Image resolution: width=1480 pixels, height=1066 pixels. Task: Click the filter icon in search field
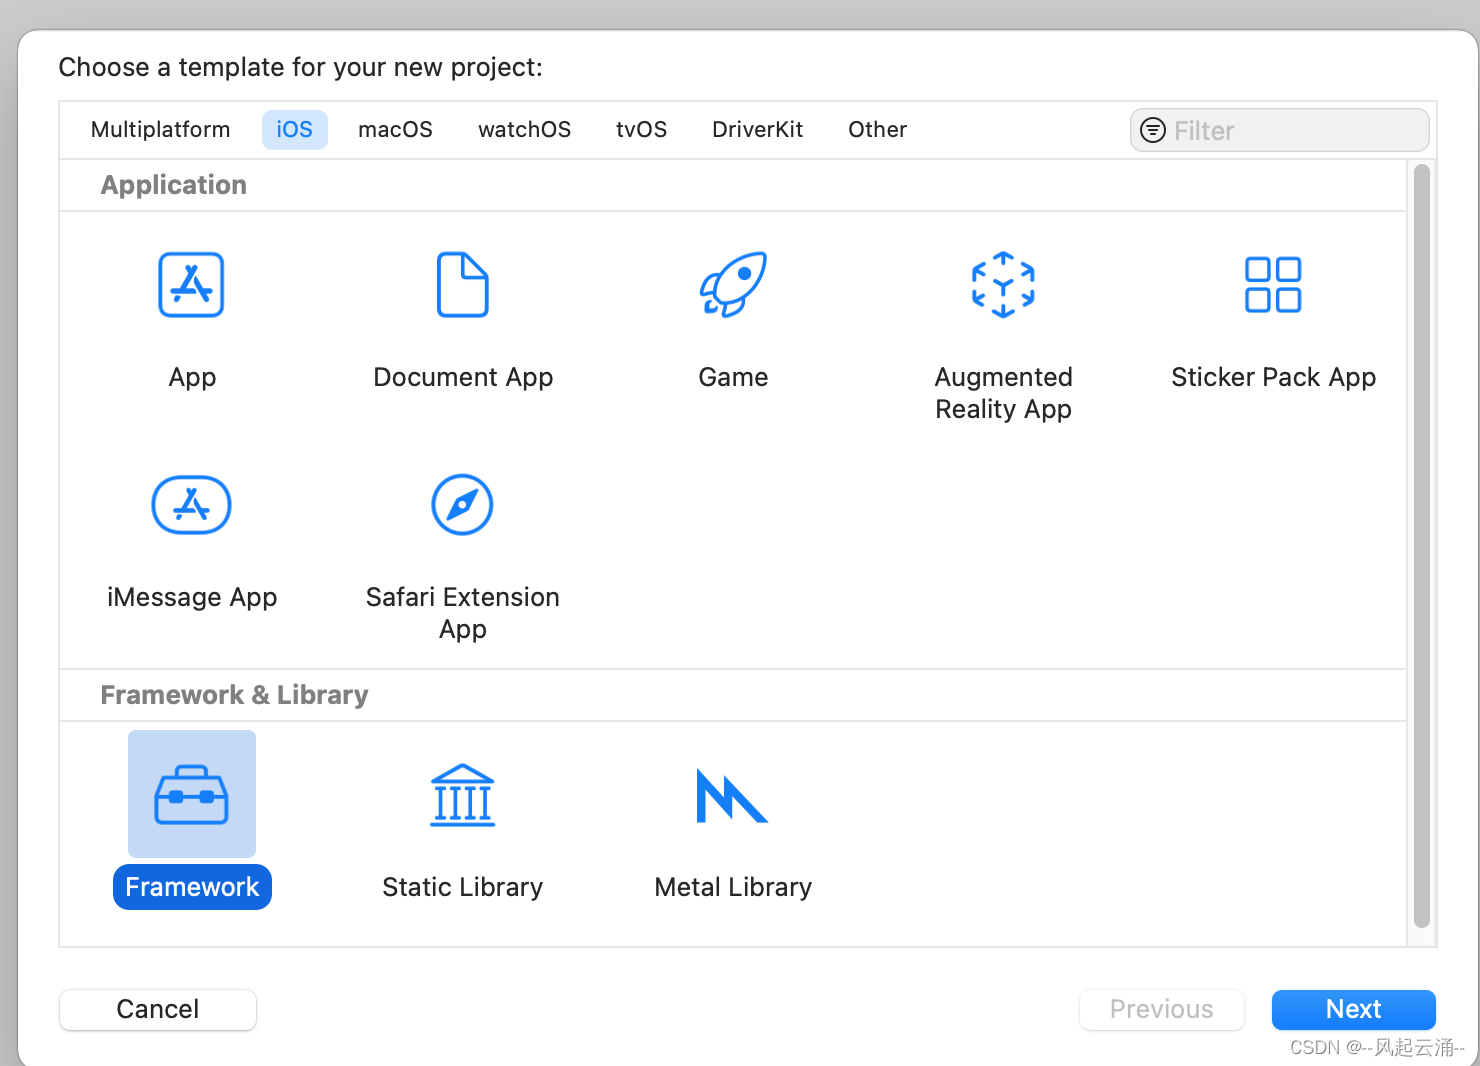pos(1153,131)
